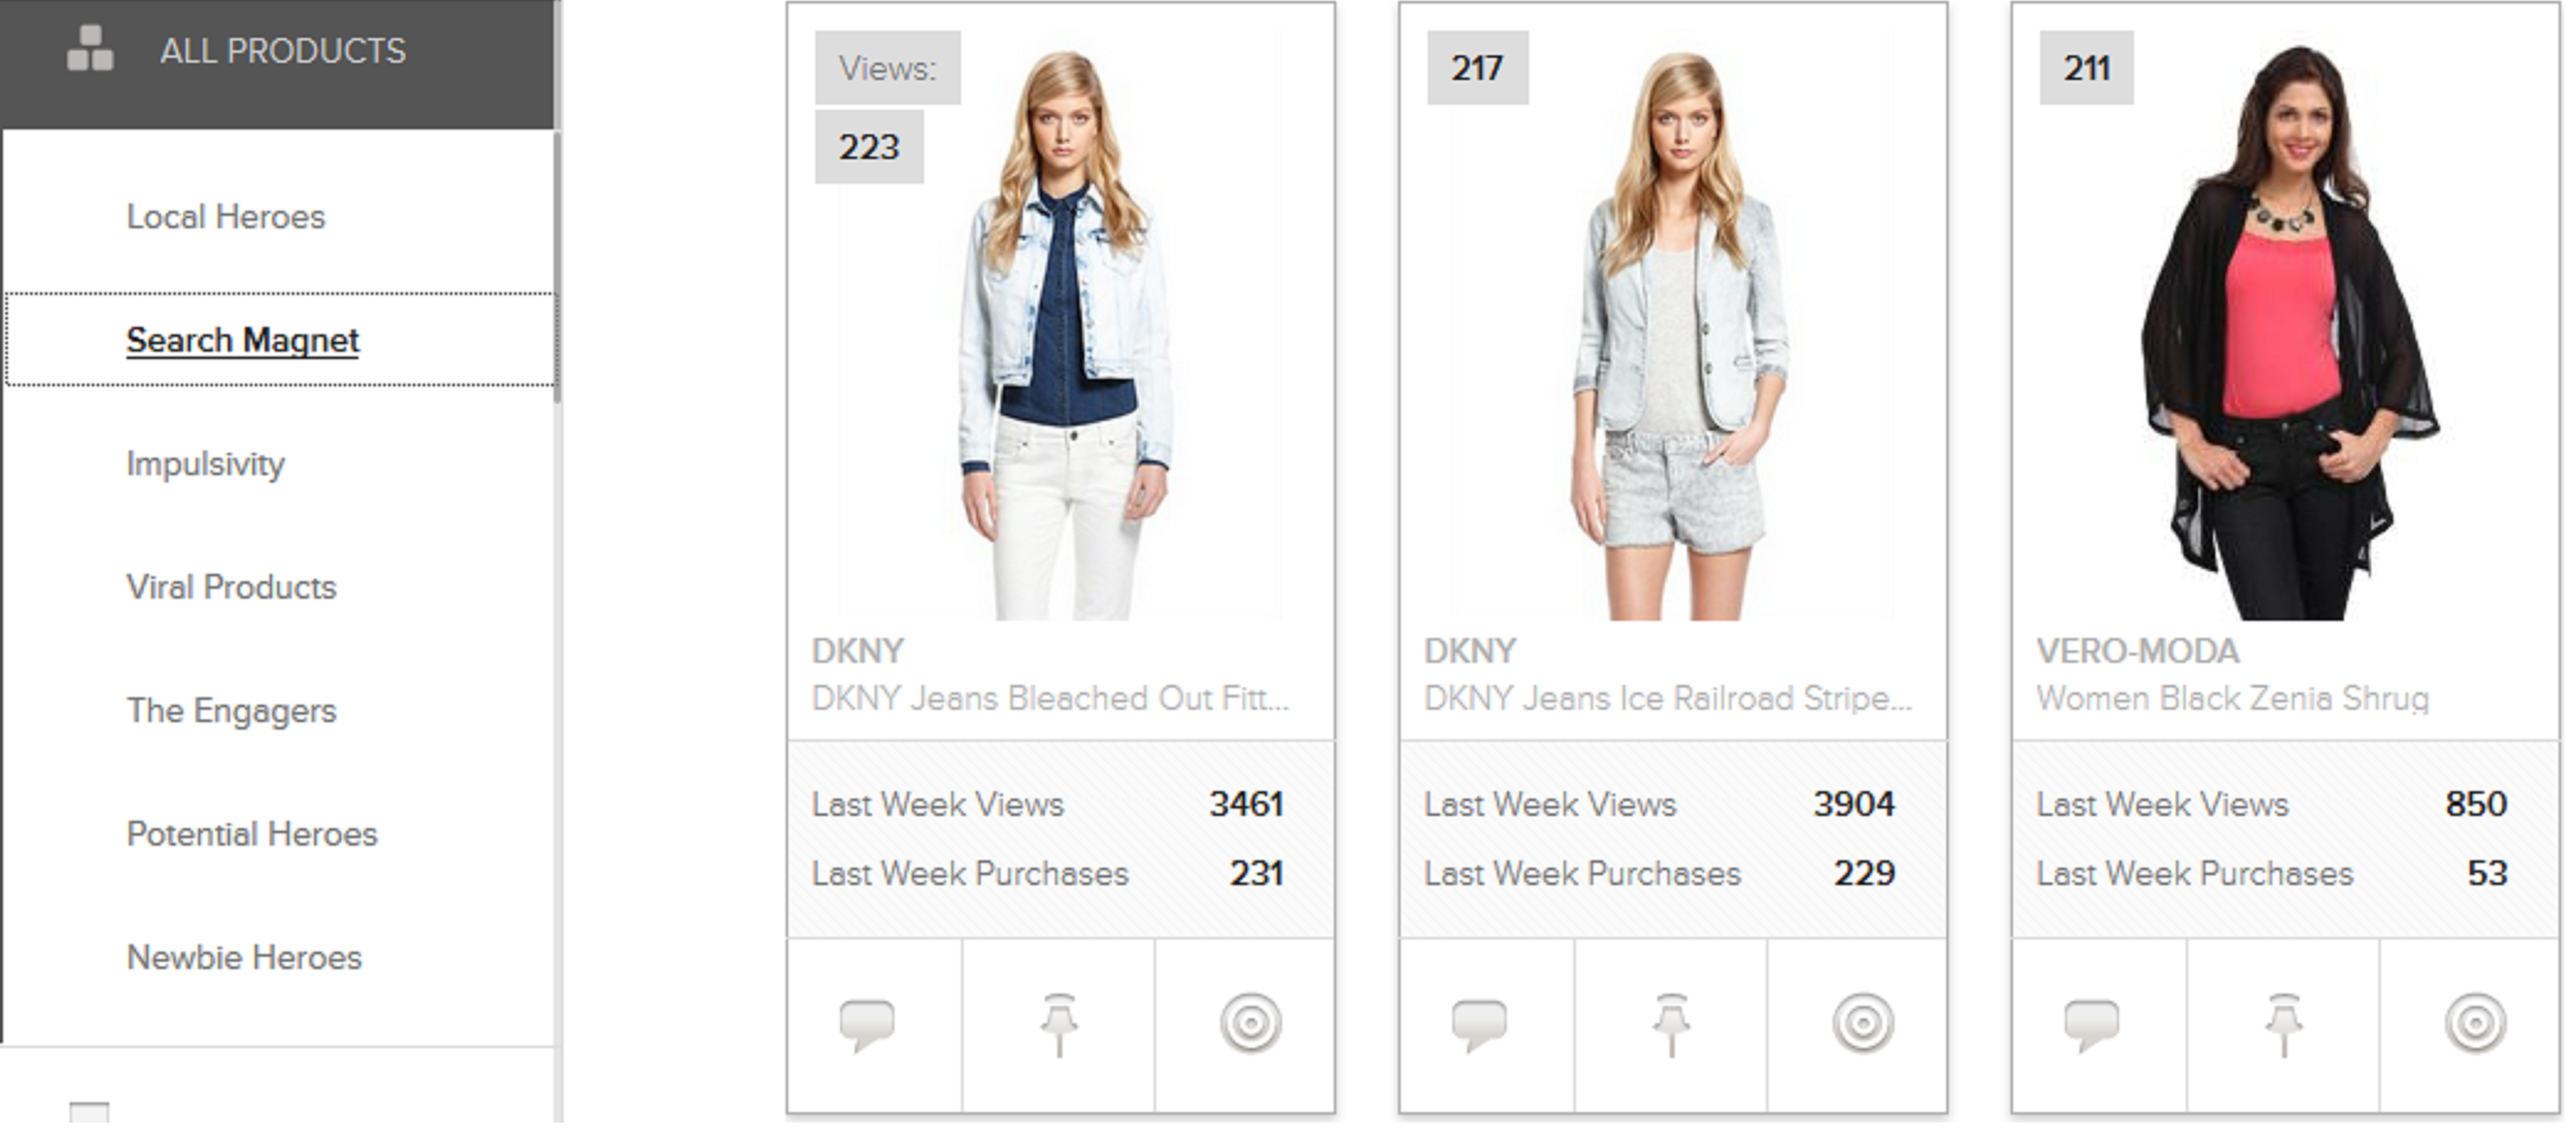Pin the DKNY Ice Railroad Stripe product
The width and height of the screenshot is (2576, 1130).
point(1671,1024)
